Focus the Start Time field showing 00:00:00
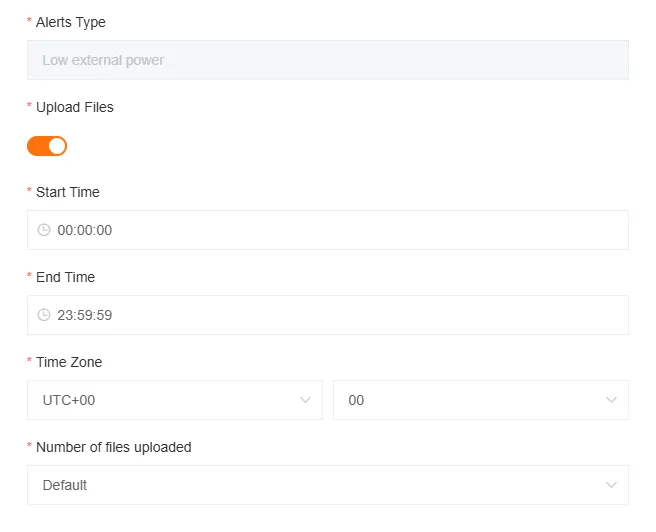 [x=327, y=230]
